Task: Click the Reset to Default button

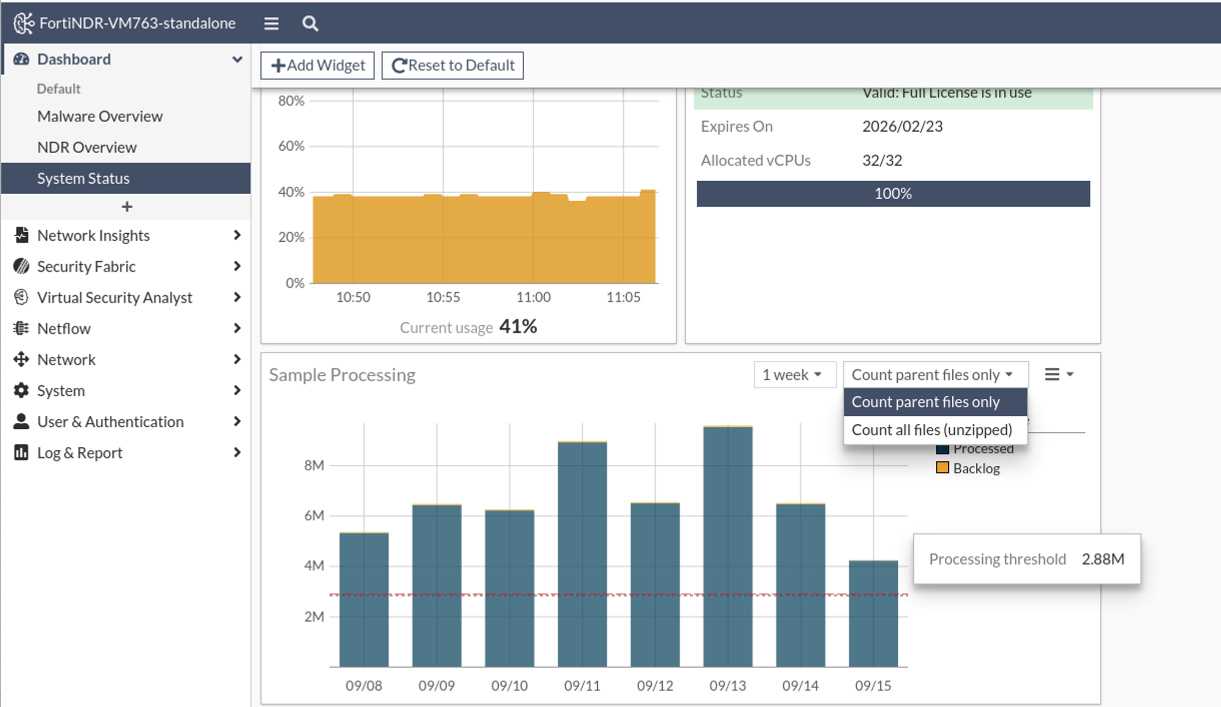Action: pos(453,65)
